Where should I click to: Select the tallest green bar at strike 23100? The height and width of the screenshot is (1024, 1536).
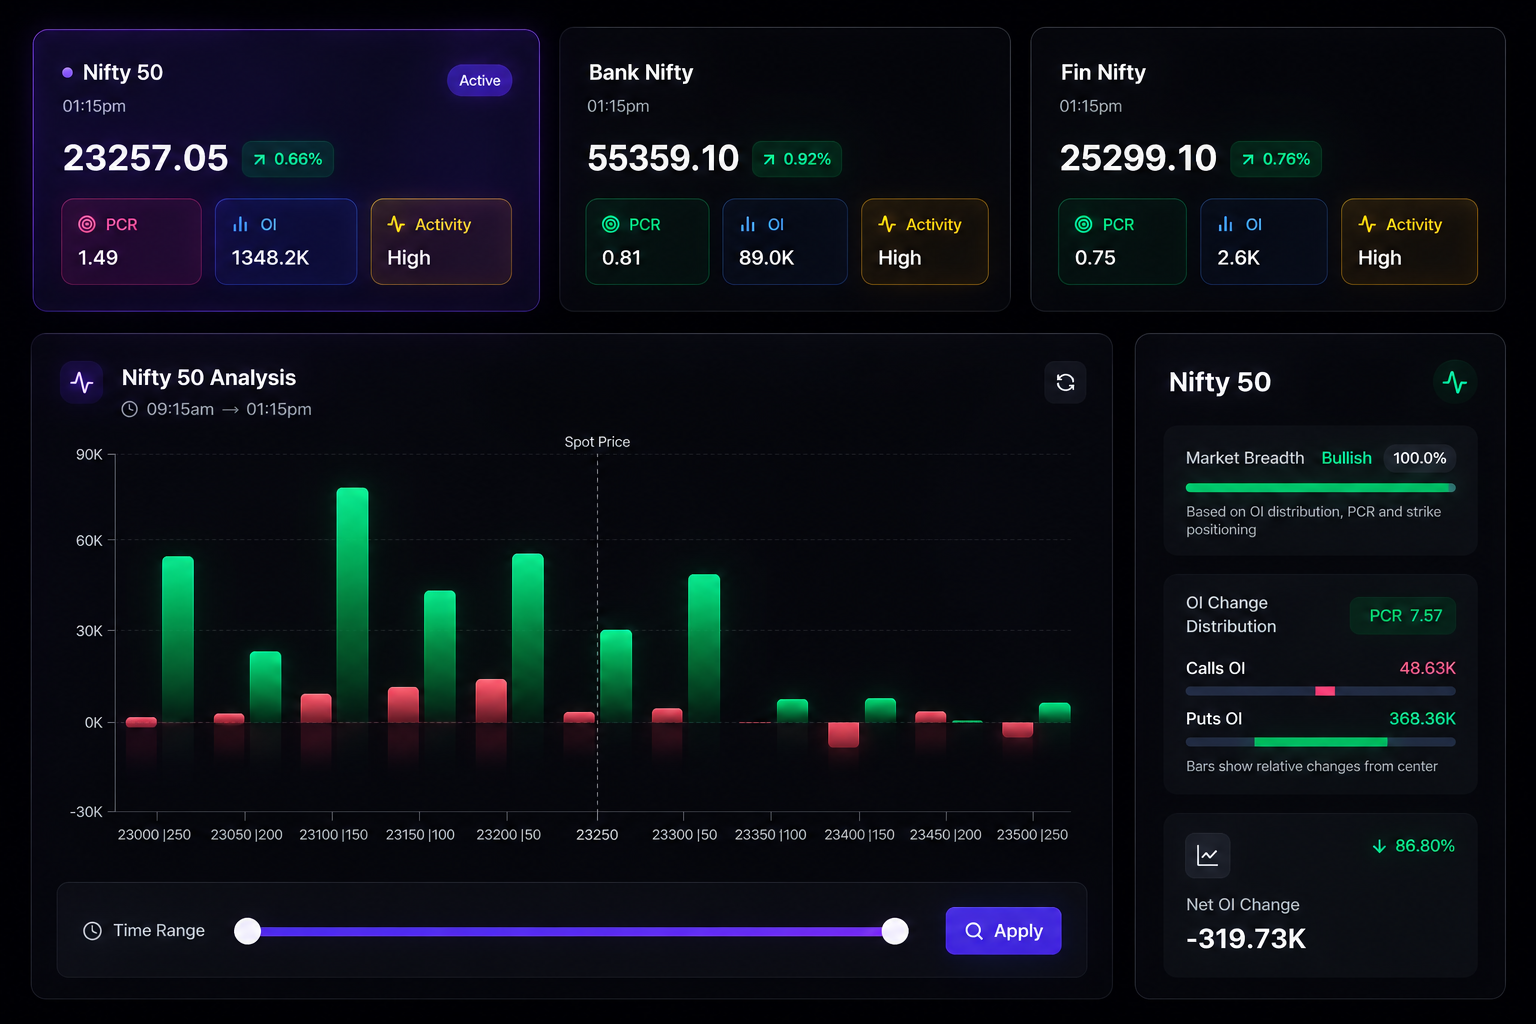[x=352, y=605]
